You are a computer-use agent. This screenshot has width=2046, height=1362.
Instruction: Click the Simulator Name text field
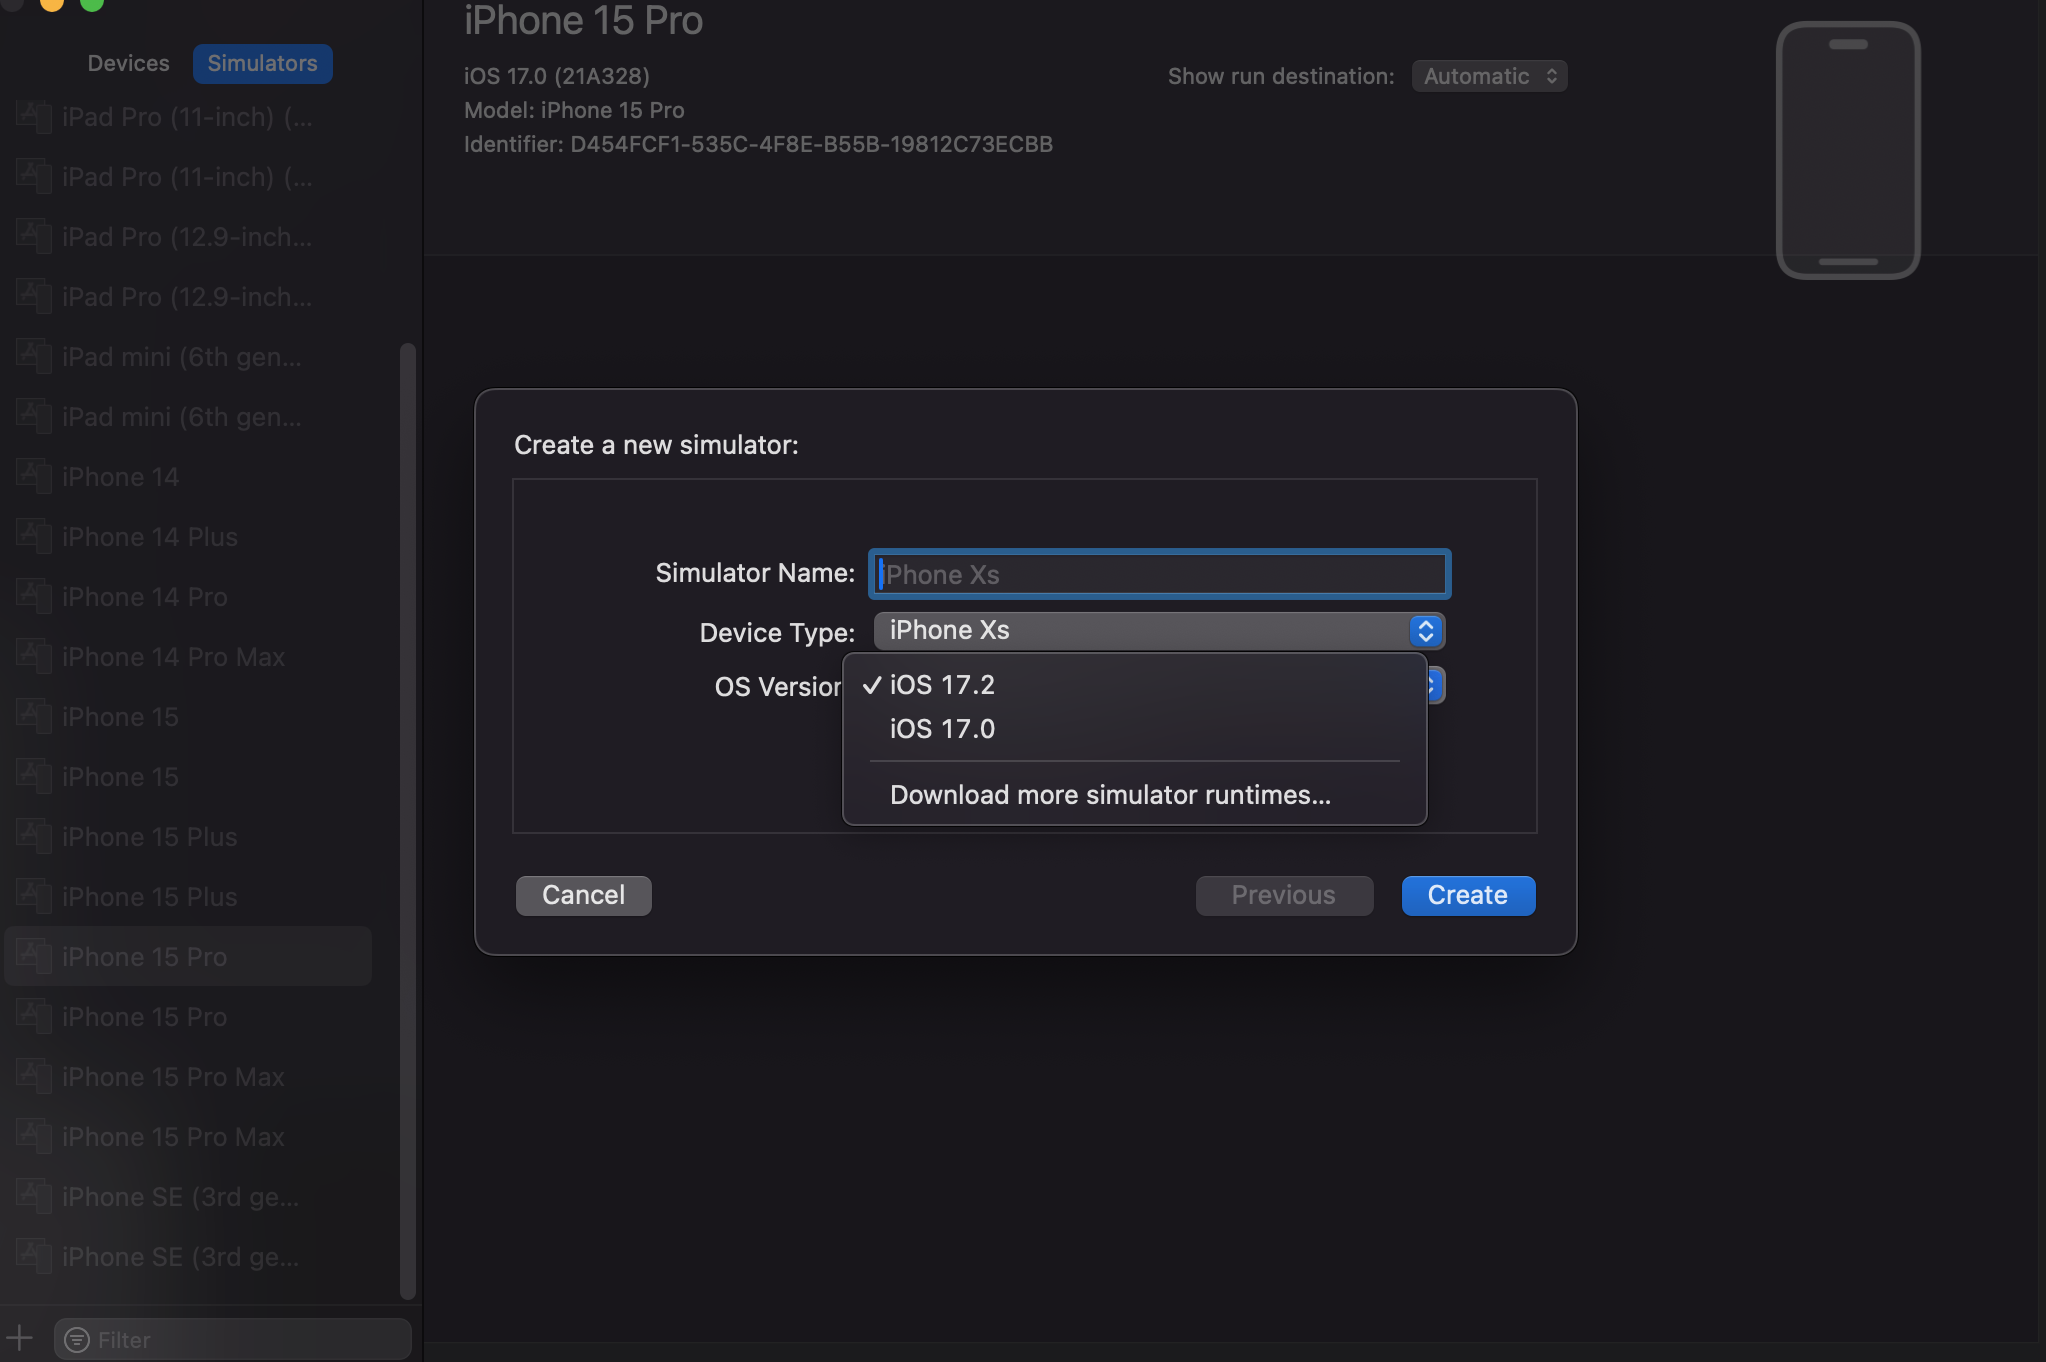(x=1160, y=574)
